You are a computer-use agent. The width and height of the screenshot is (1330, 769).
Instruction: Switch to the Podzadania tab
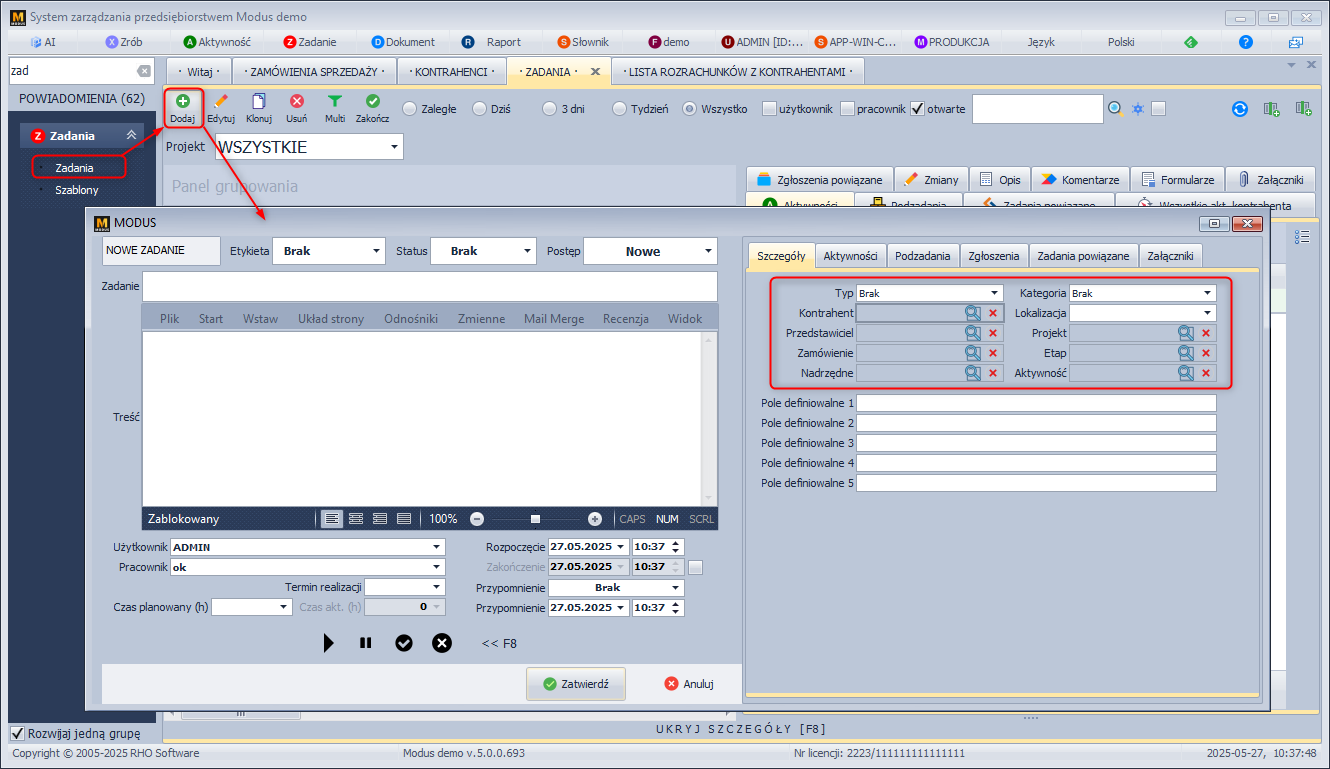point(922,256)
